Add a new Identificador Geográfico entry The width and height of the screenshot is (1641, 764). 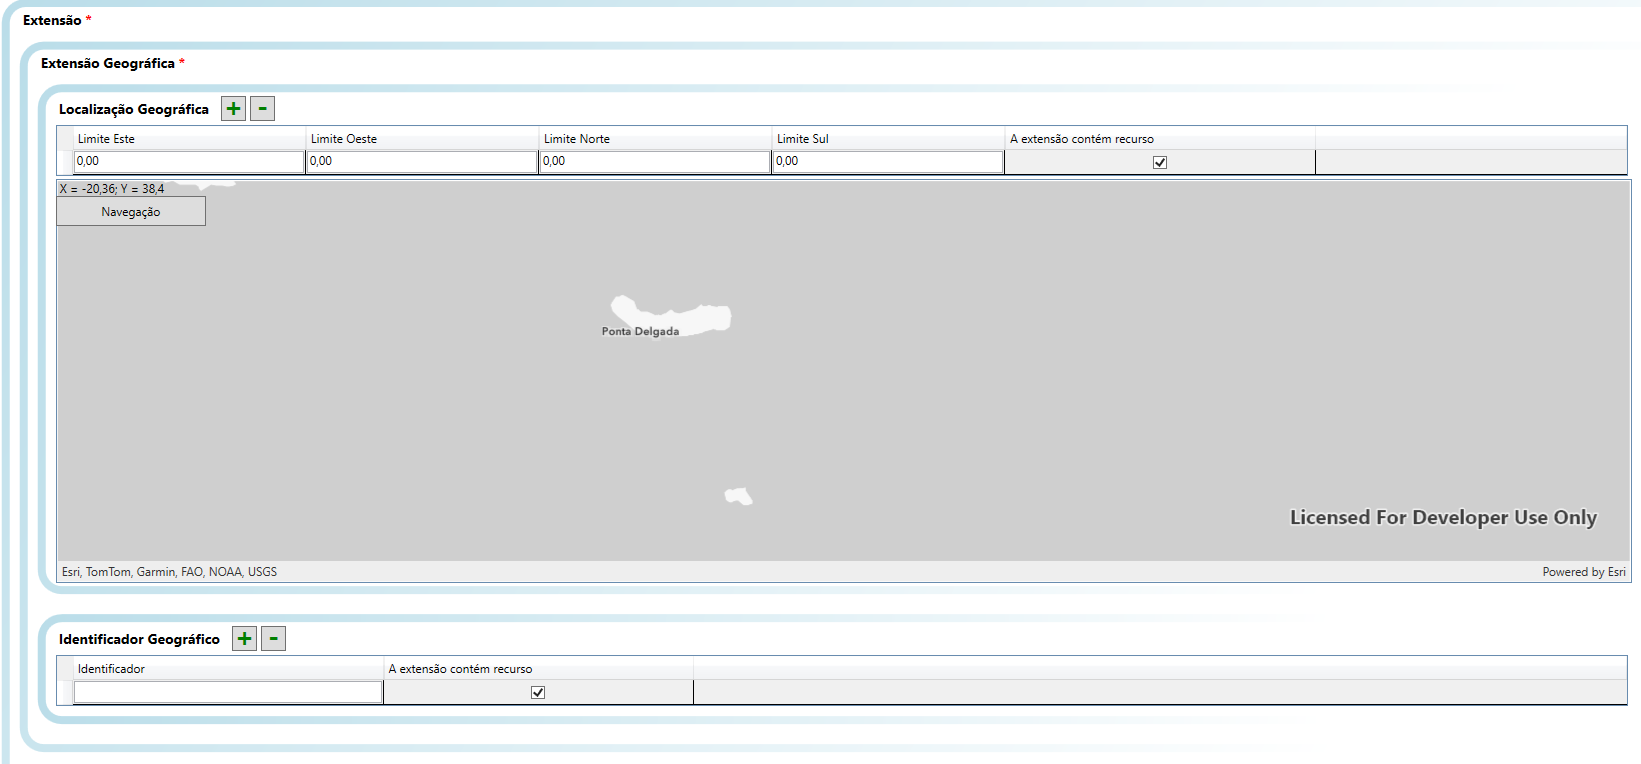tap(244, 639)
